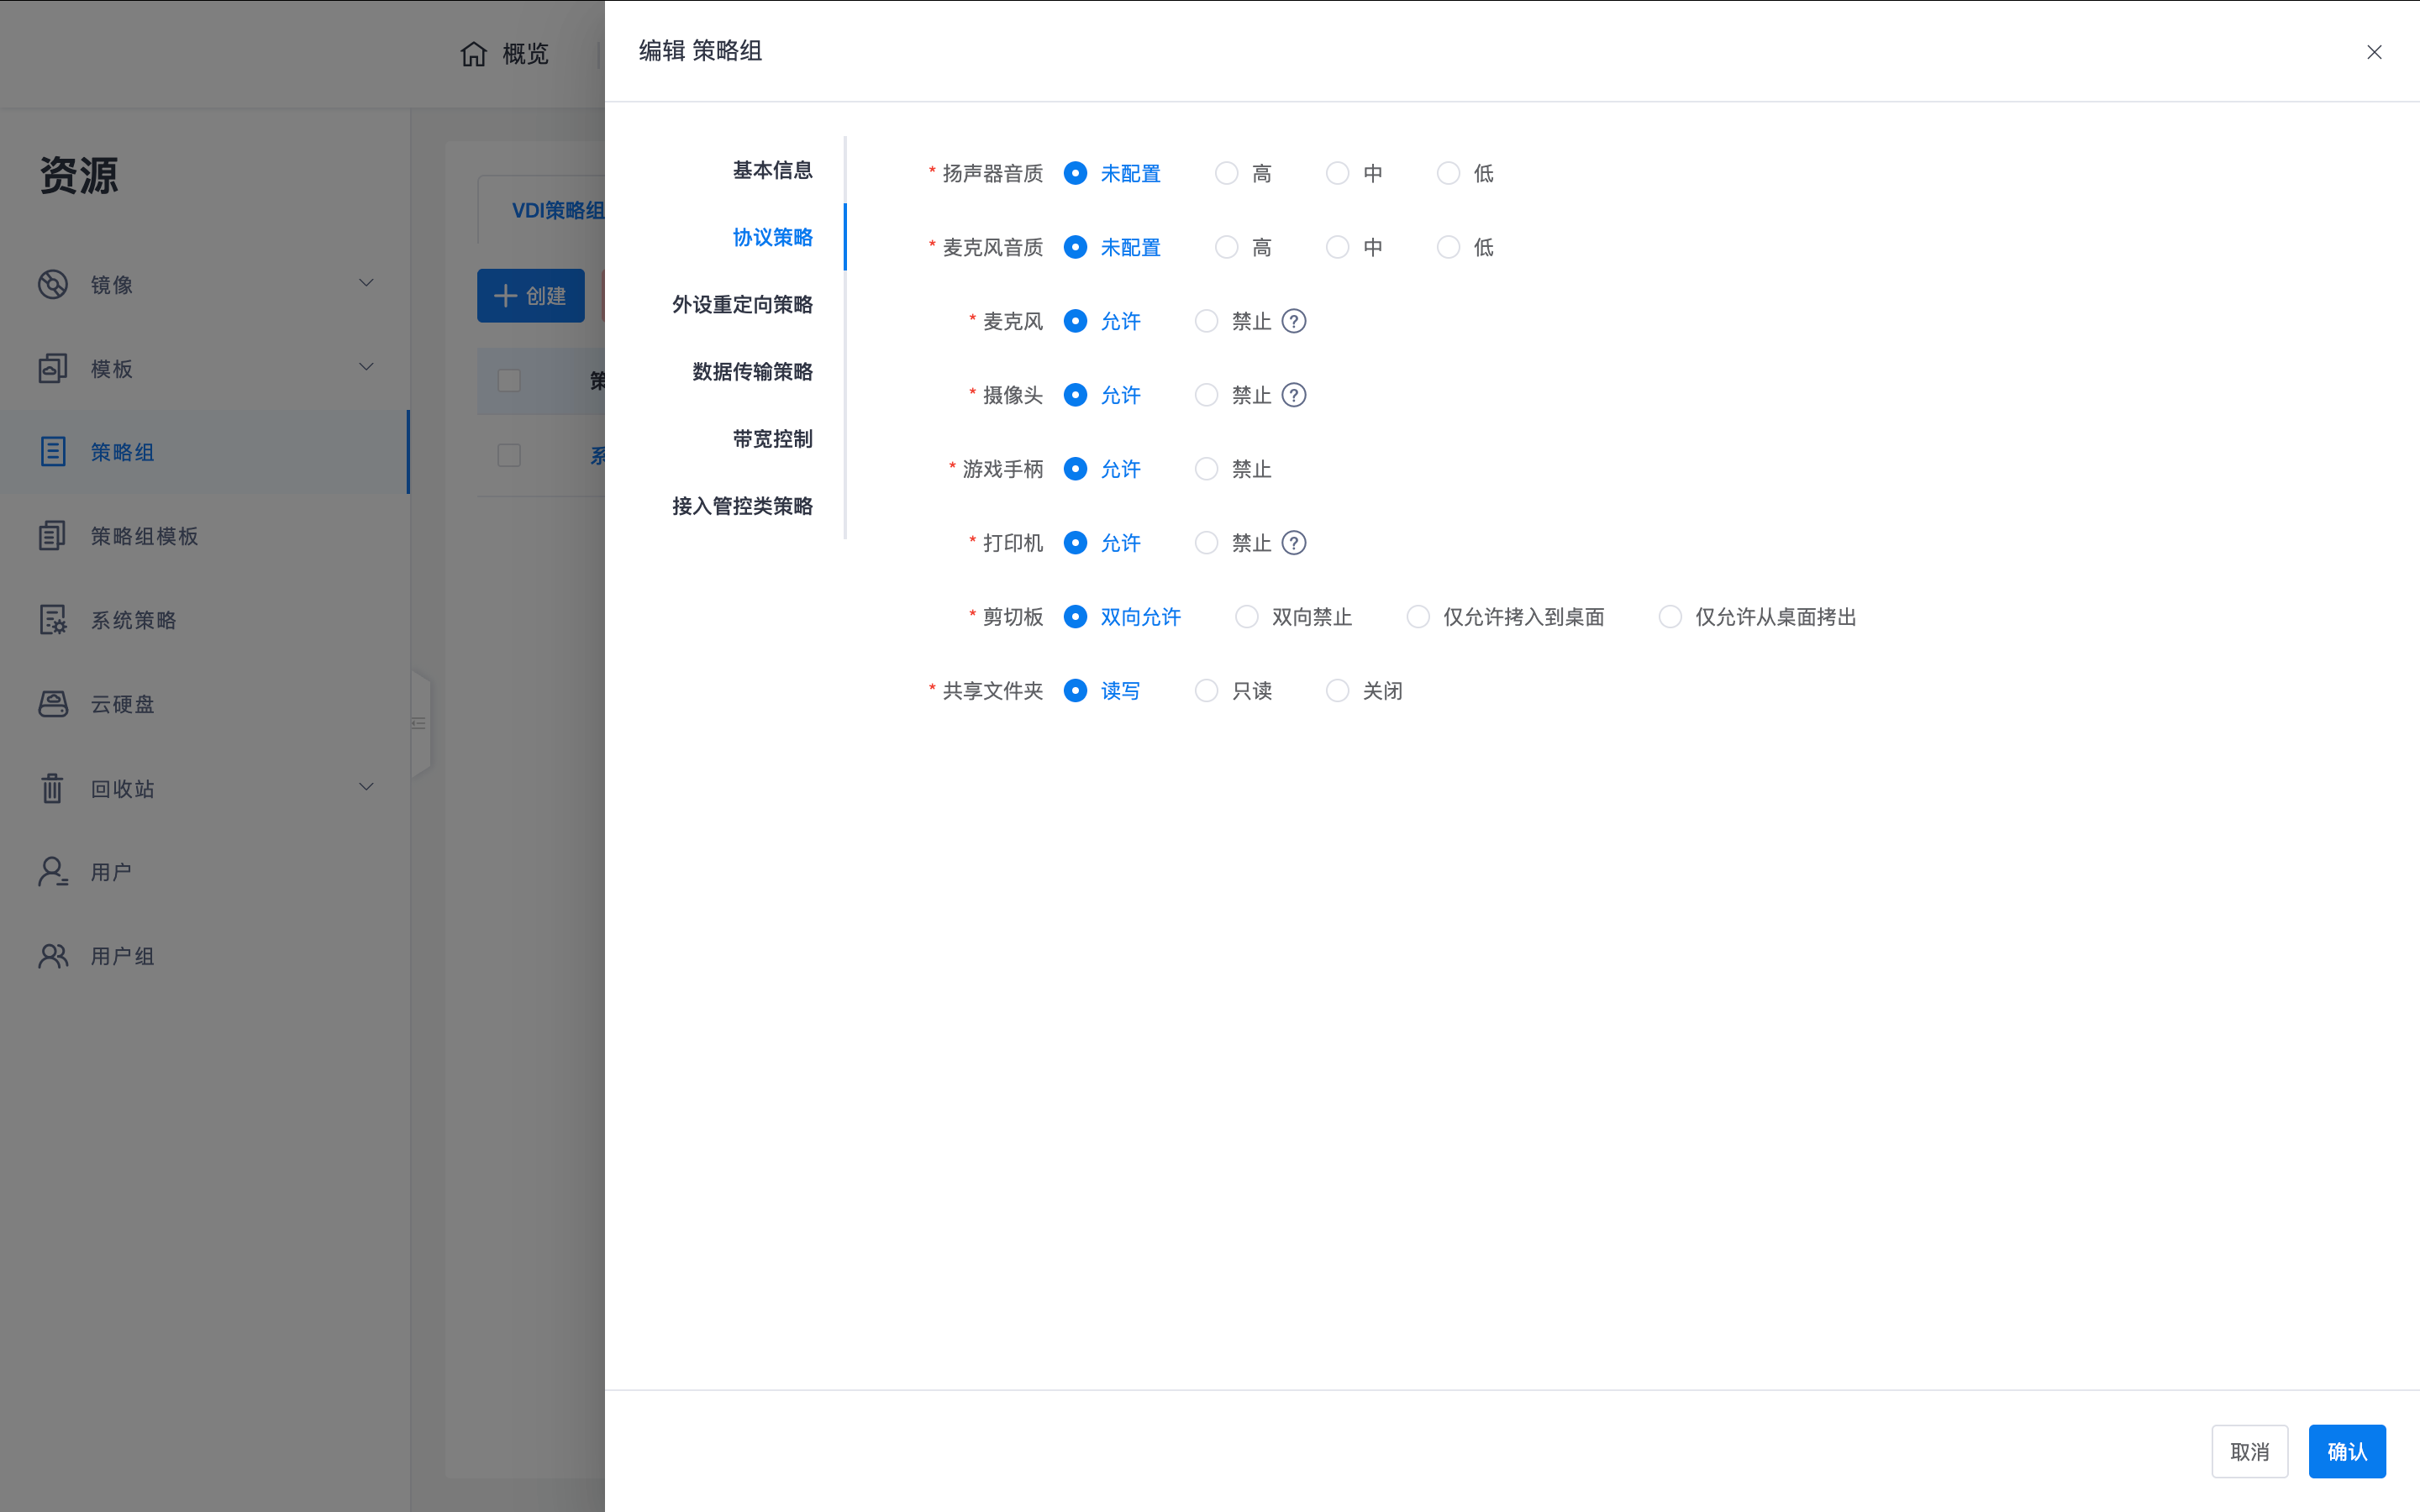Expand the 镜像 menu chevron
This screenshot has height=1512, width=2420.
(x=366, y=283)
